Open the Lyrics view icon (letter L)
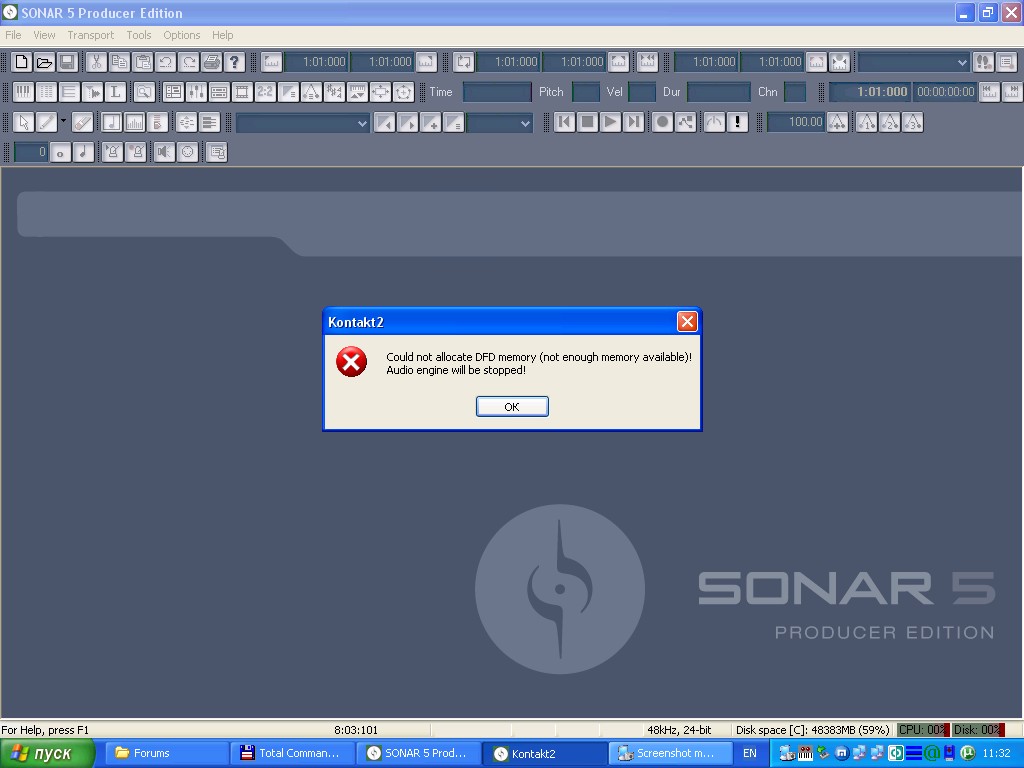The height and width of the screenshot is (768, 1024). tap(115, 92)
